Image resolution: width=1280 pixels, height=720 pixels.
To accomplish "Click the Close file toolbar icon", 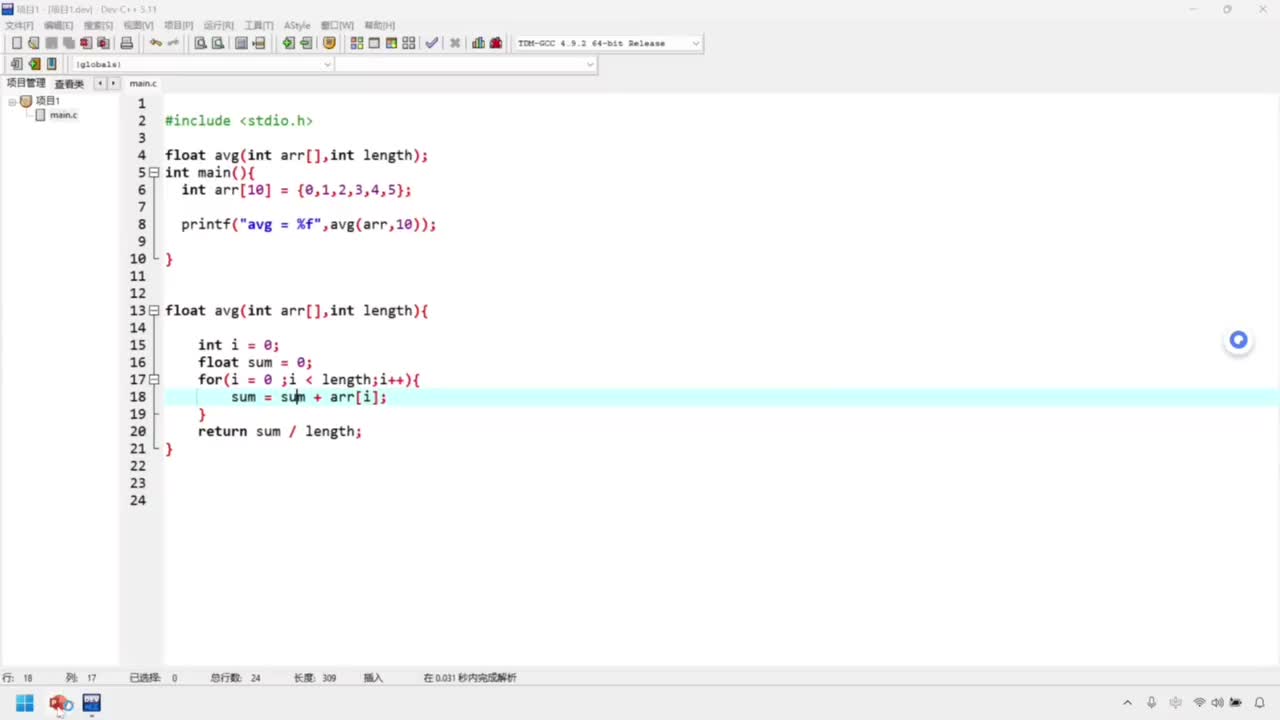I will coord(86,43).
